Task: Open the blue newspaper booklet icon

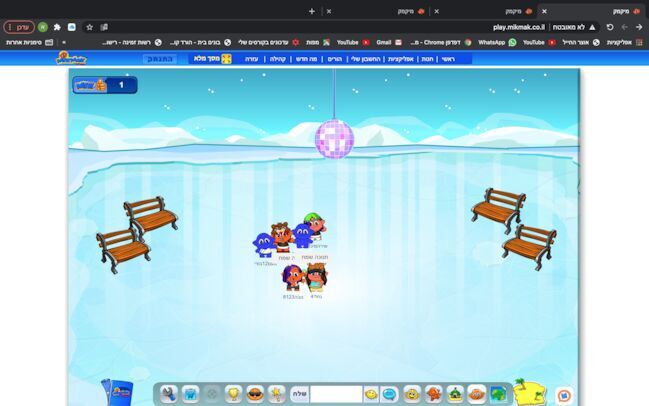Action: coord(117,392)
